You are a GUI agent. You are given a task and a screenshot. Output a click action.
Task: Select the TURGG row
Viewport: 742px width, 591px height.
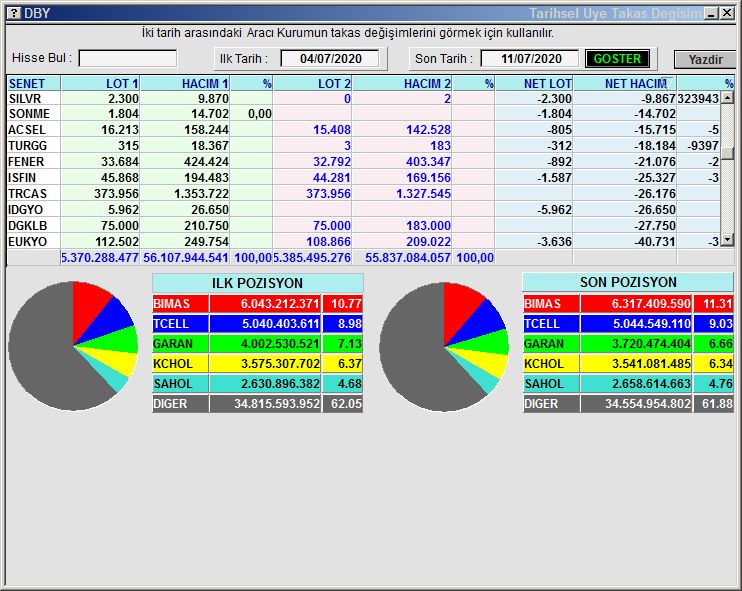pos(363,146)
